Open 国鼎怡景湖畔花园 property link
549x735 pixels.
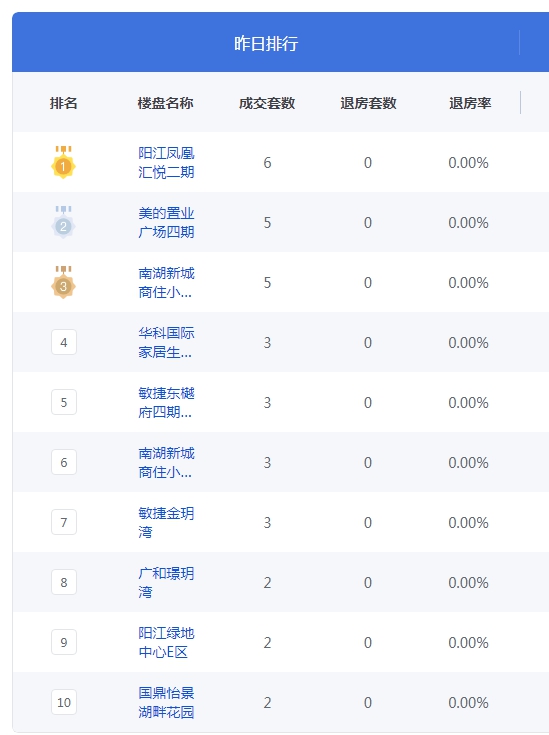(x=166, y=703)
